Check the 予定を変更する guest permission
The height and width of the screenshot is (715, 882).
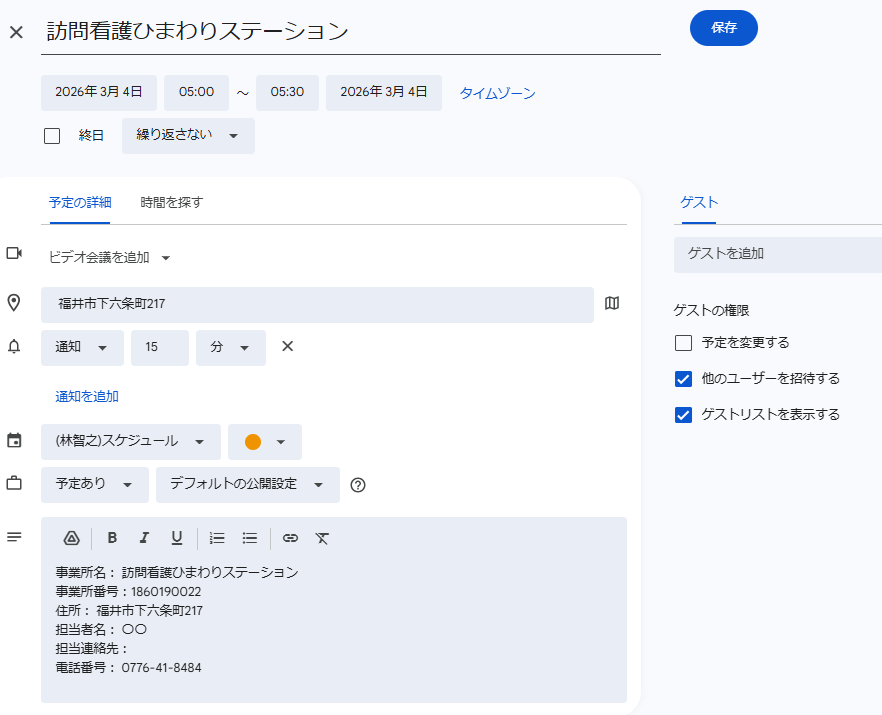coord(684,343)
